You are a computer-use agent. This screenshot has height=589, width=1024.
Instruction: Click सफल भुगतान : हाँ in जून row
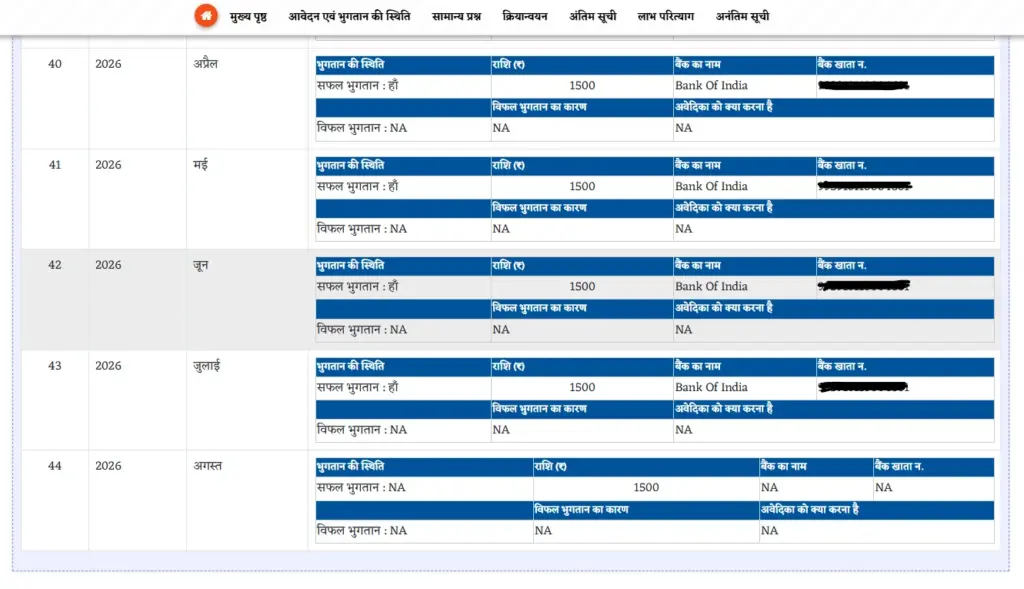pyautogui.click(x=357, y=287)
